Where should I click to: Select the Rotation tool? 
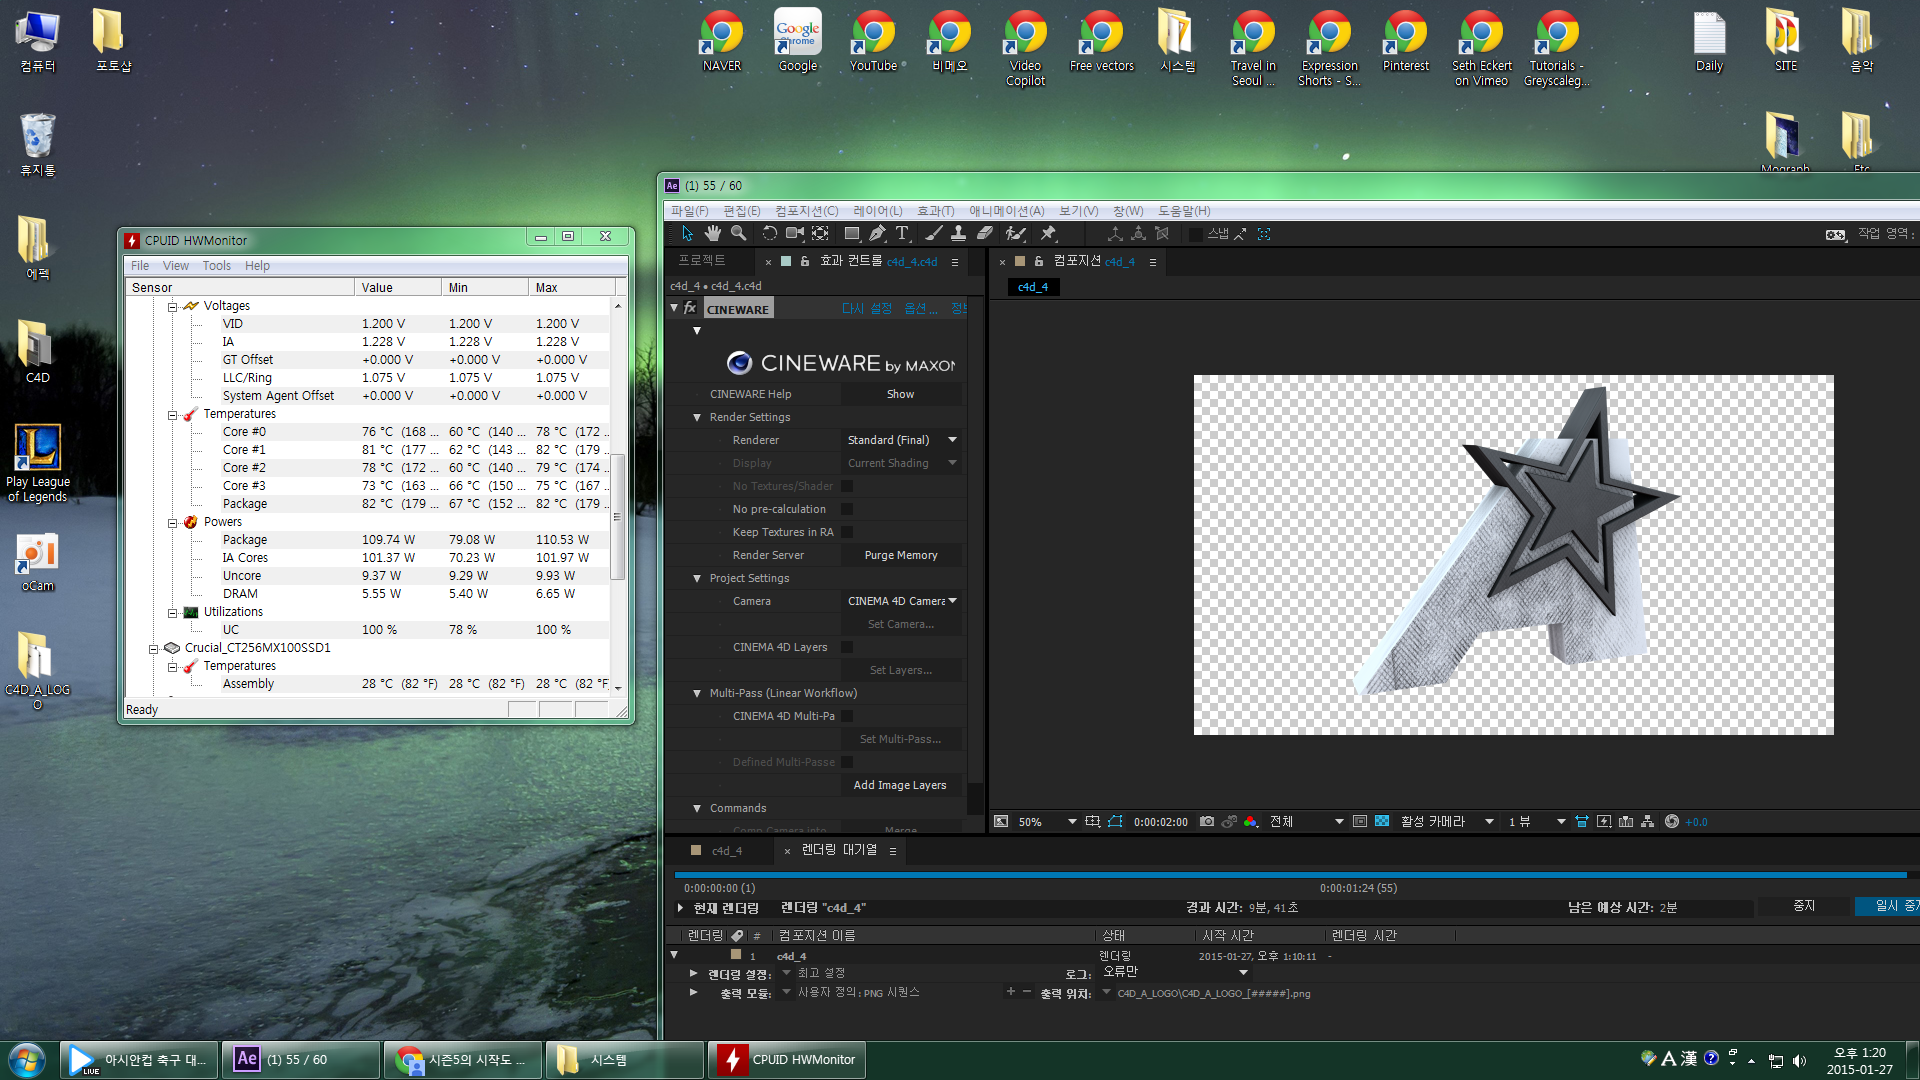click(769, 233)
